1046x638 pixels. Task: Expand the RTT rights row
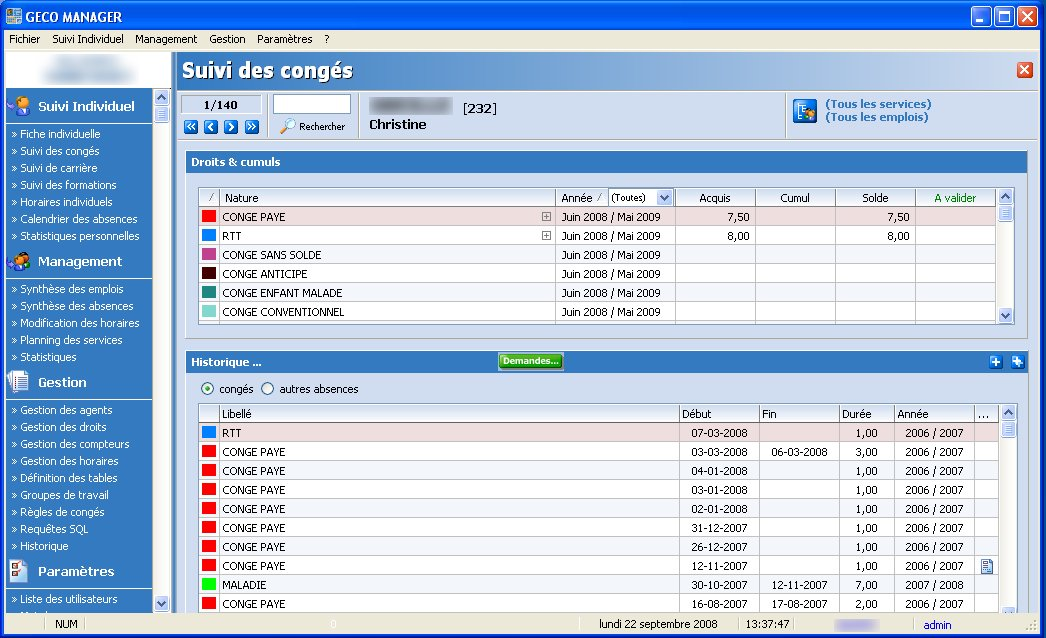pyautogui.click(x=546, y=236)
